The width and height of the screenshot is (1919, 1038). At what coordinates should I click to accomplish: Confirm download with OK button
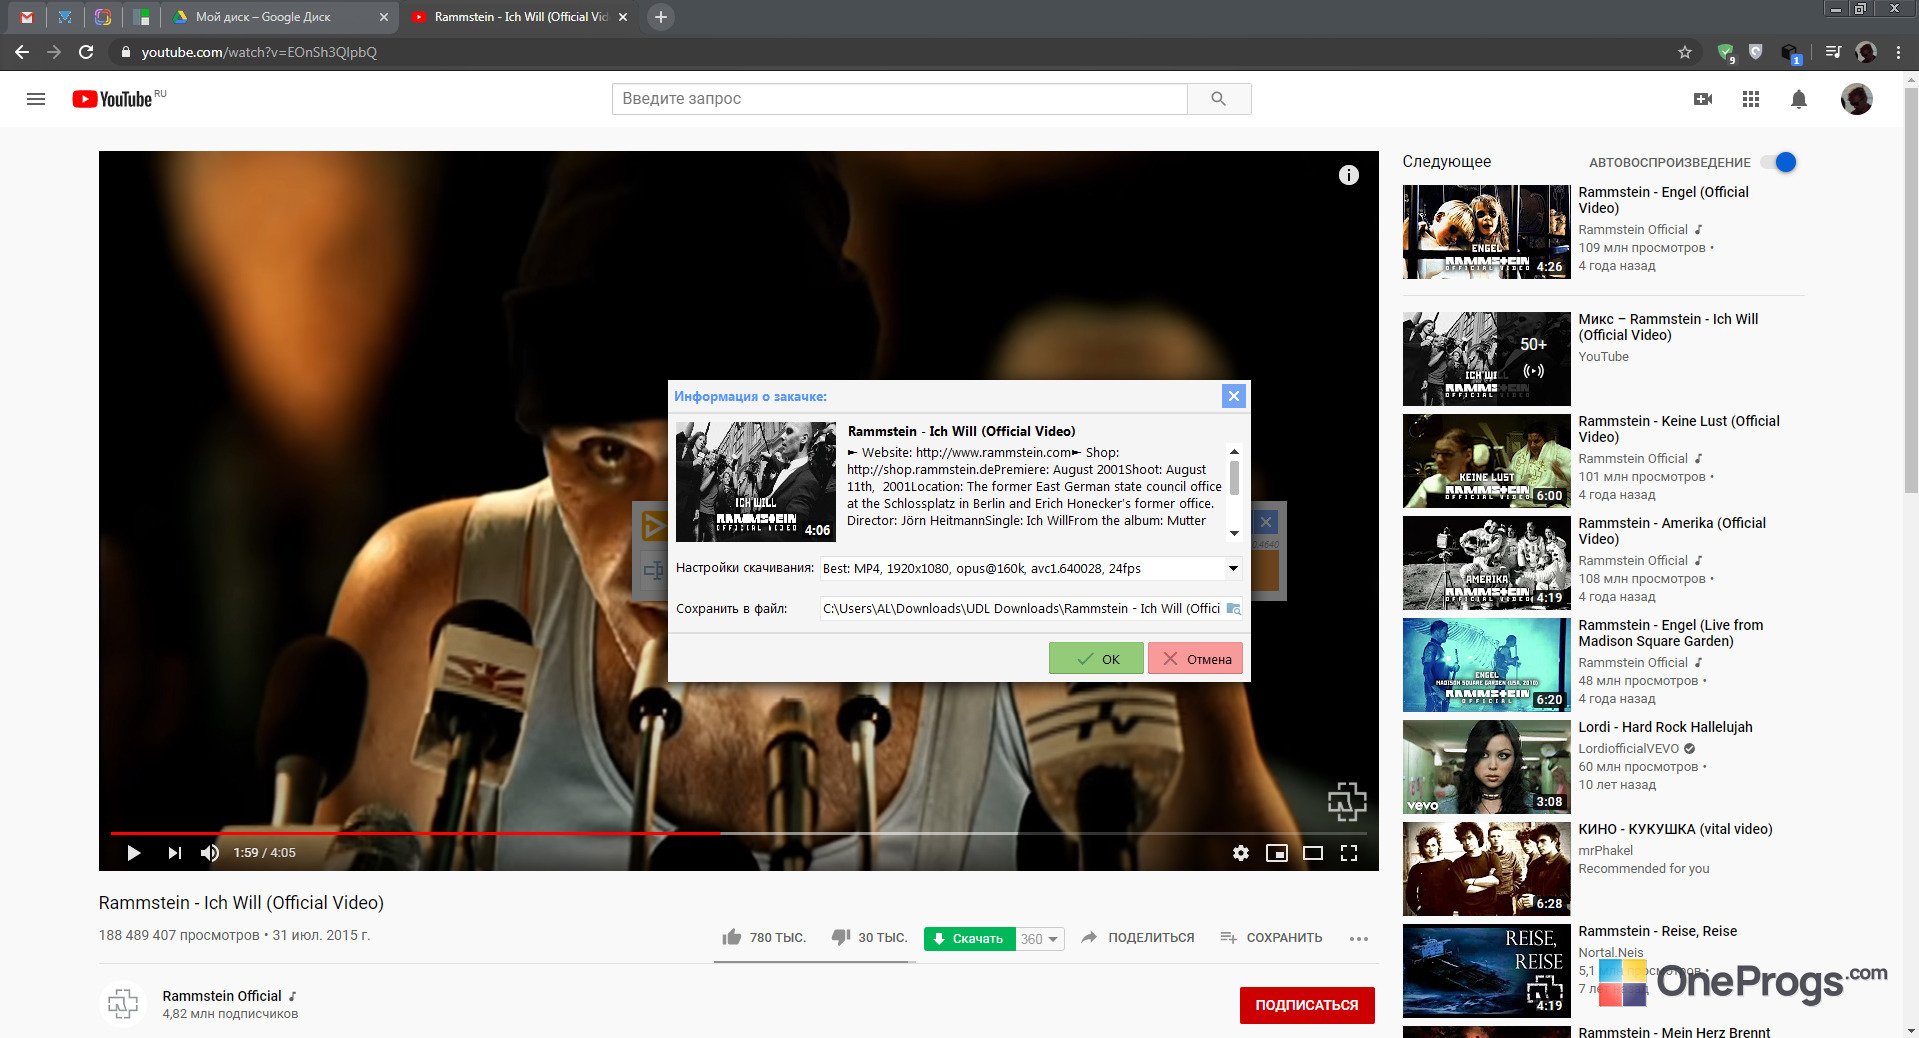point(1096,659)
